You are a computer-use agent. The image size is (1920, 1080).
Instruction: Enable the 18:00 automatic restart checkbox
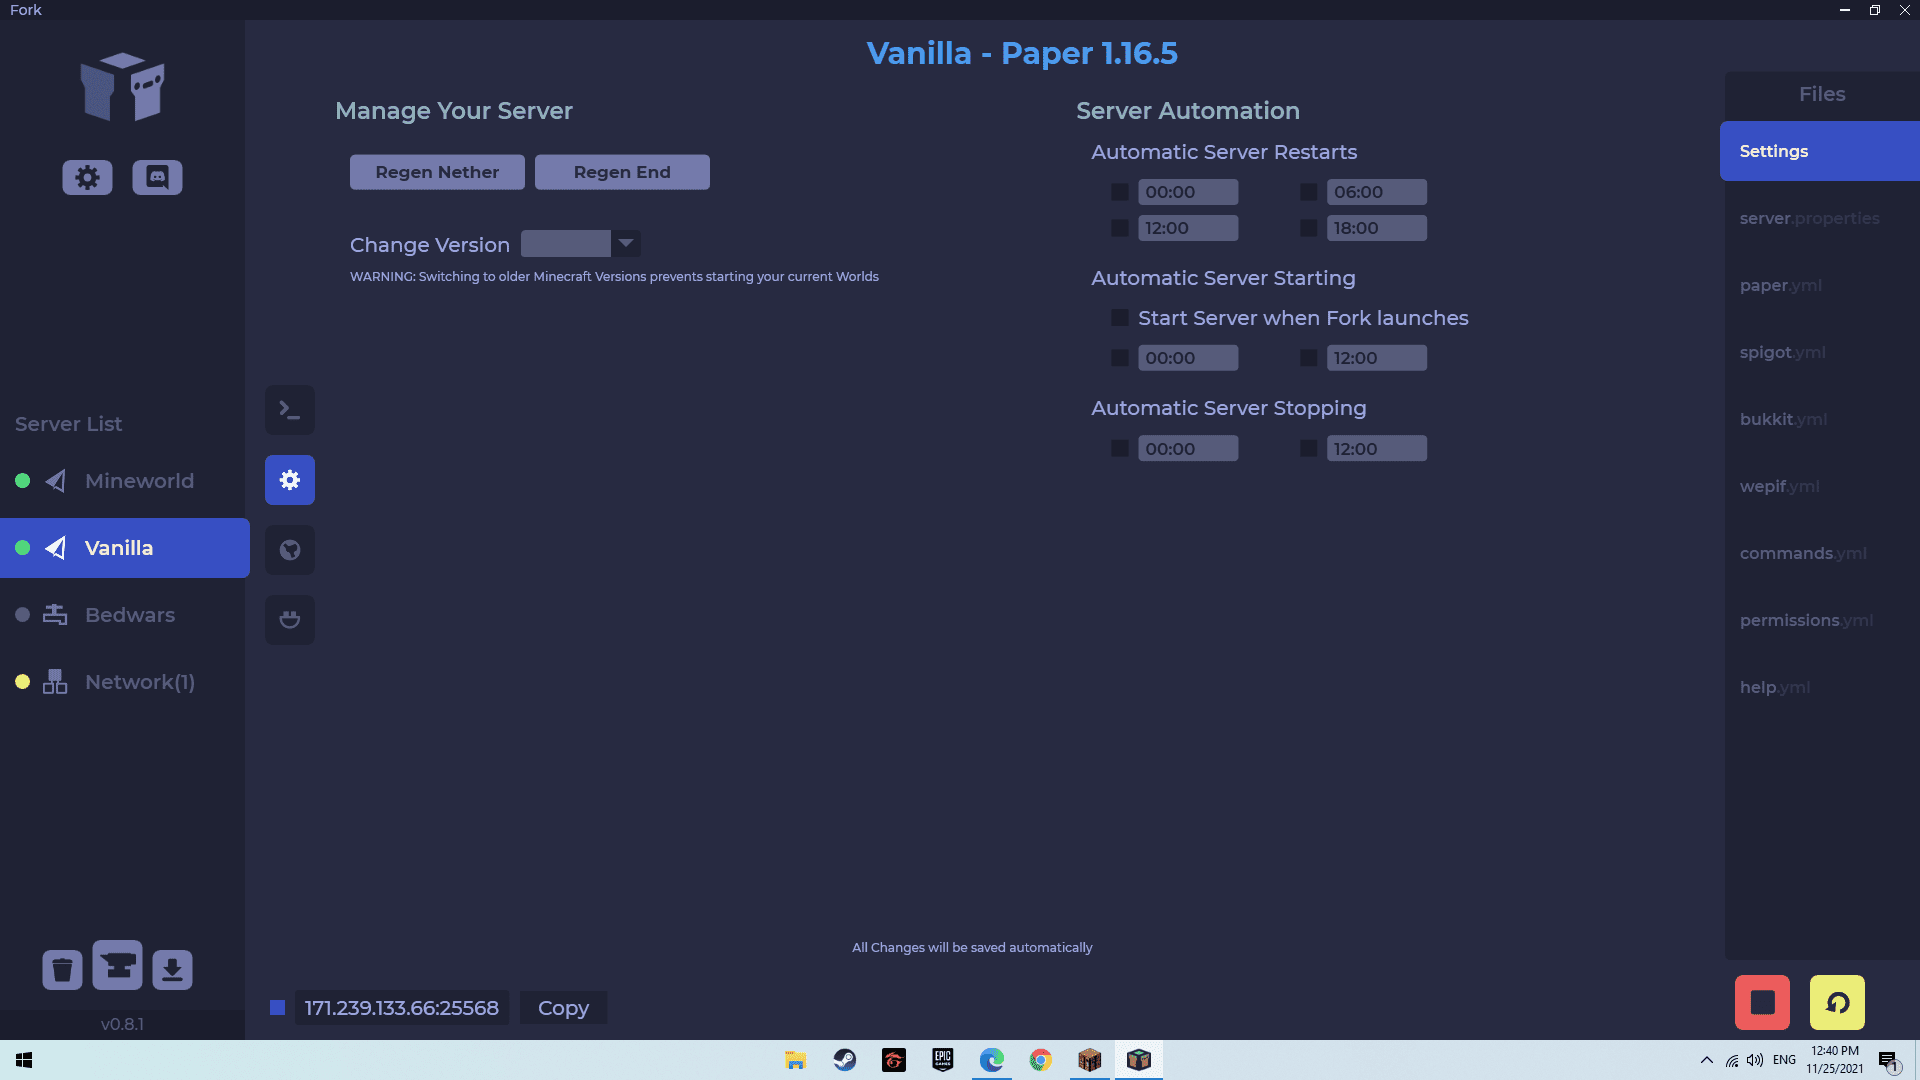[1308, 228]
